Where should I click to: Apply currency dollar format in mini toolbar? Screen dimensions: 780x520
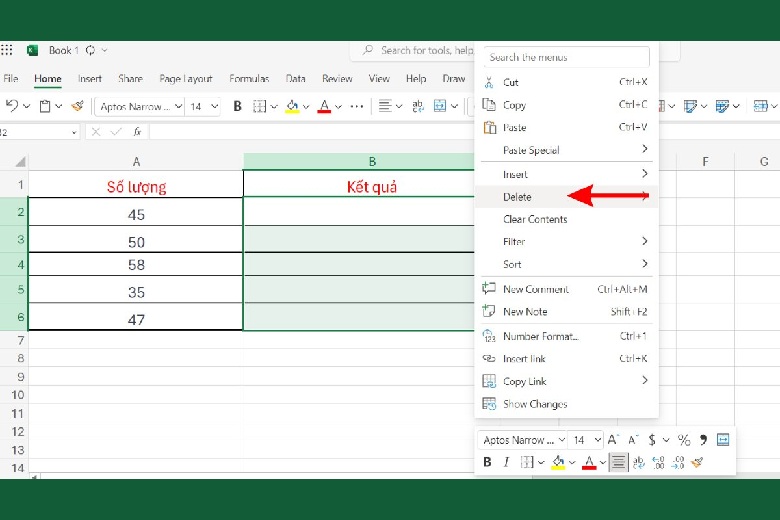click(652, 440)
